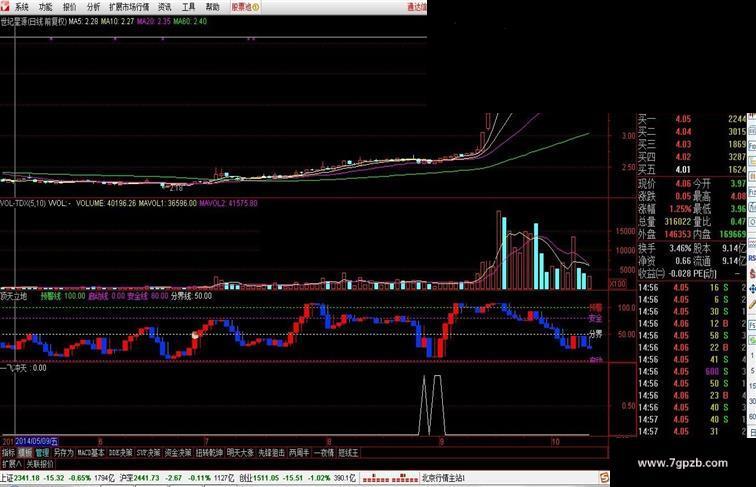Click the 14:56 tick row with volume 600

coord(691,371)
